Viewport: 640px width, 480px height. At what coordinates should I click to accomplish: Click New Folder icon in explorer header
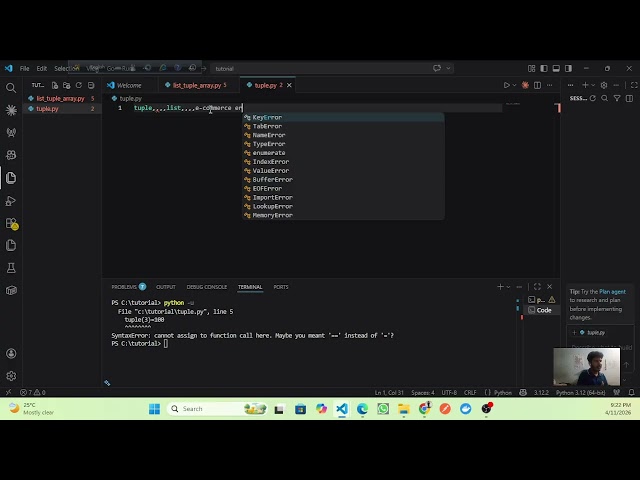point(67,85)
